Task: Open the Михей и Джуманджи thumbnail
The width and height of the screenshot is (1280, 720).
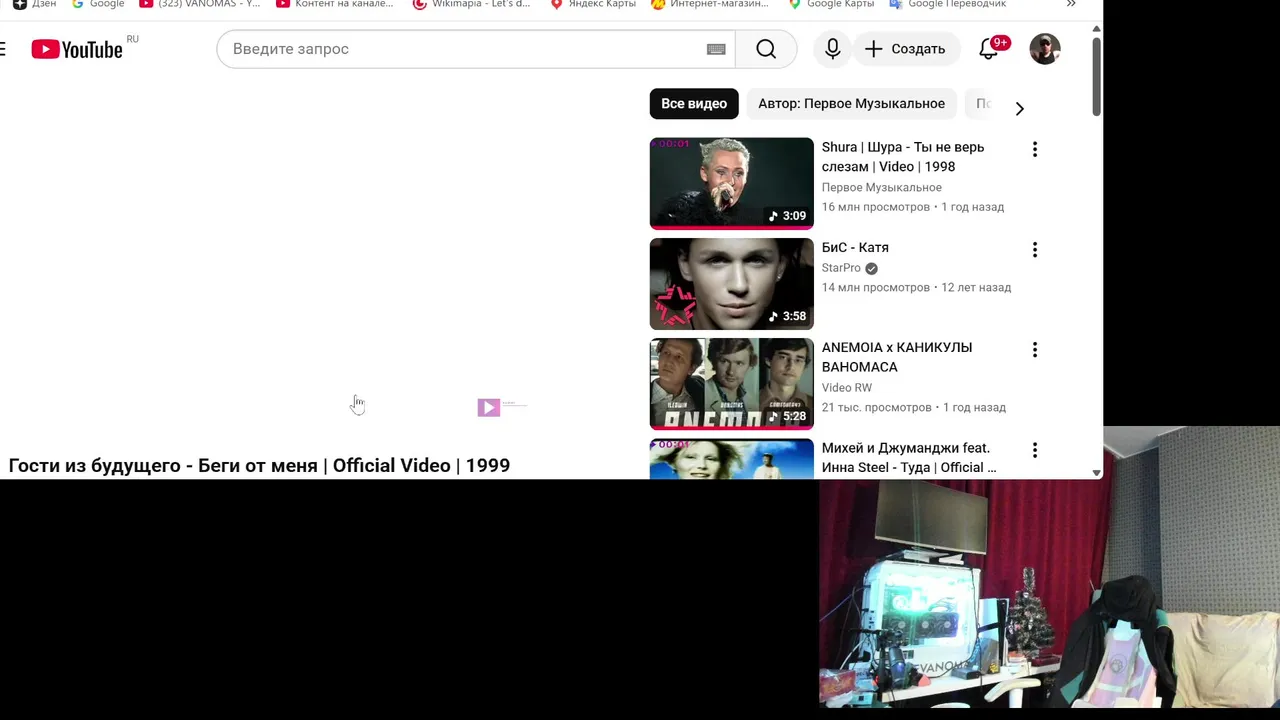Action: pos(732,459)
